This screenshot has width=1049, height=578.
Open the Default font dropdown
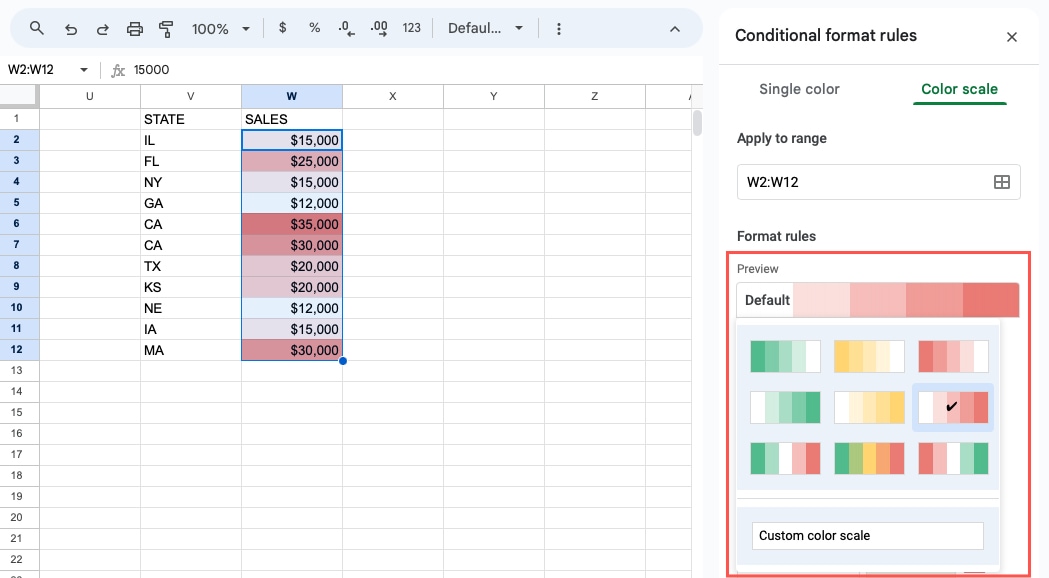tap(485, 28)
